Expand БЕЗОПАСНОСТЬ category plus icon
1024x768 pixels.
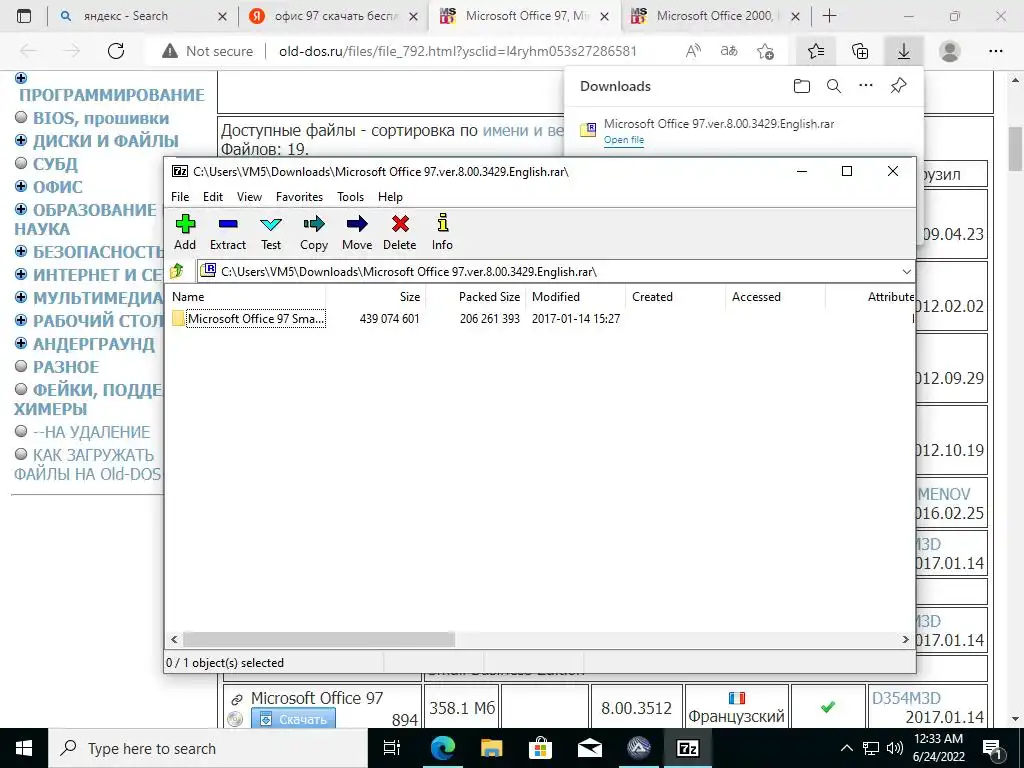[x=21, y=251]
